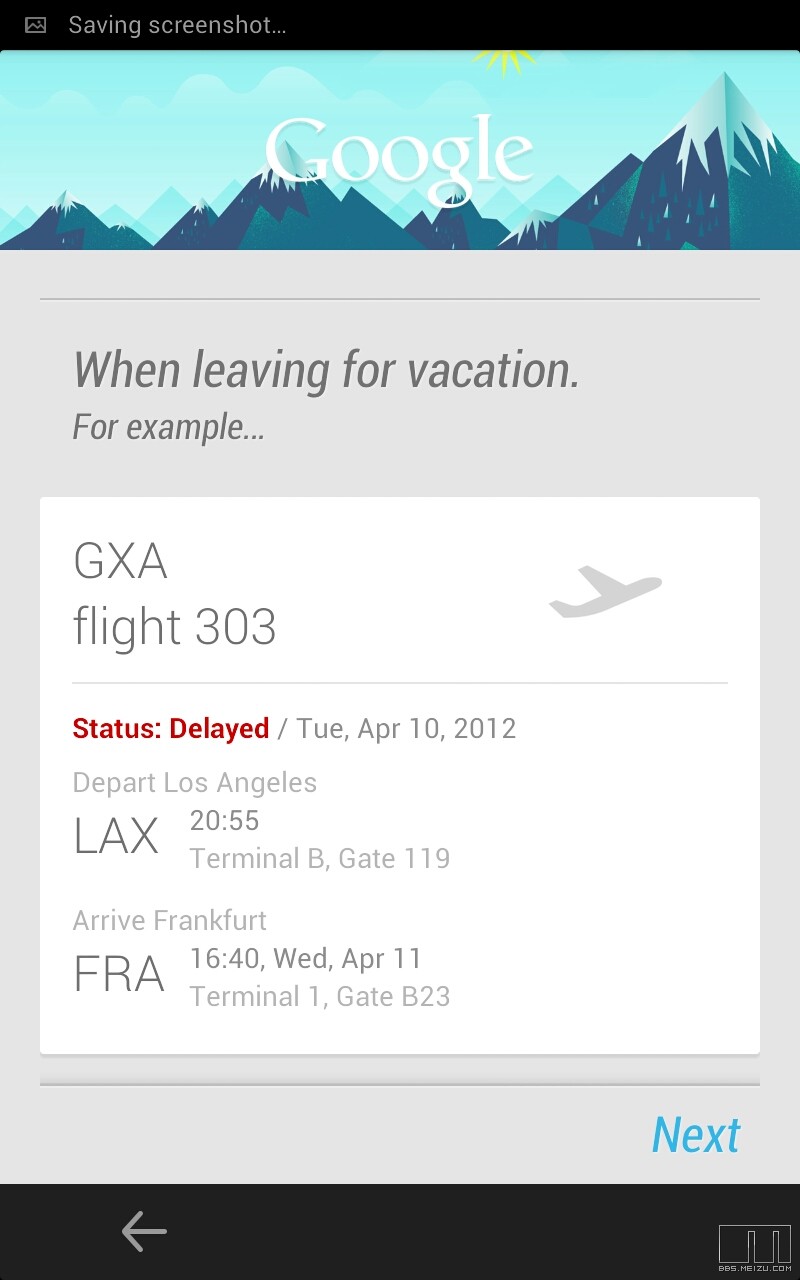Viewport: 800px width, 1280px height.
Task: Tap the back arrow navigation icon
Action: (x=144, y=1231)
